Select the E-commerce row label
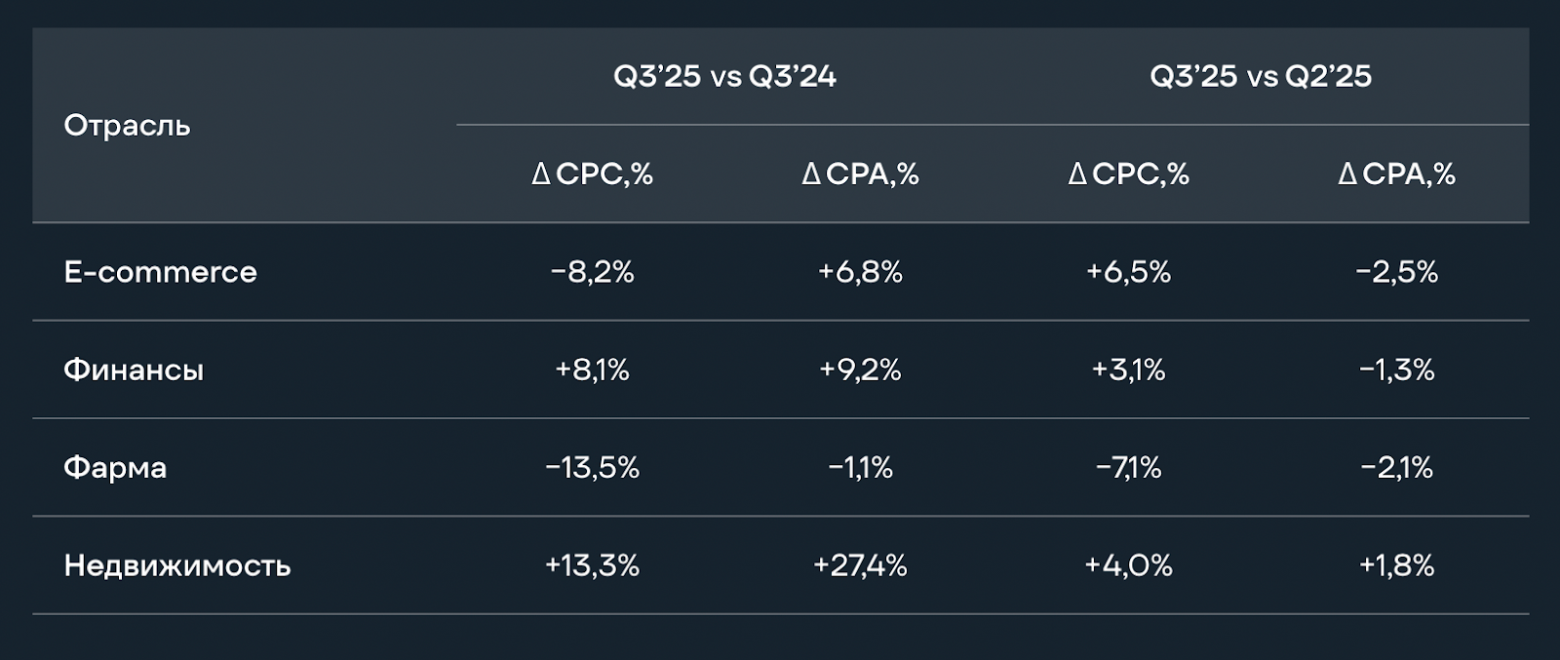This screenshot has height=660, width=1560. click(160, 272)
